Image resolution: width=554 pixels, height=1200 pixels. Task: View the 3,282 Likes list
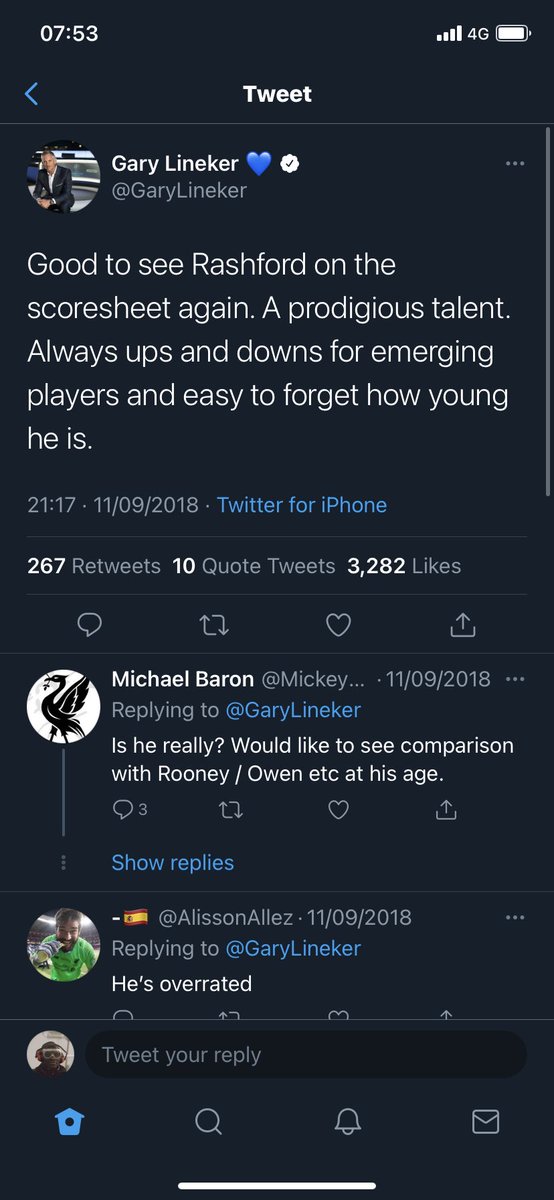pos(404,566)
